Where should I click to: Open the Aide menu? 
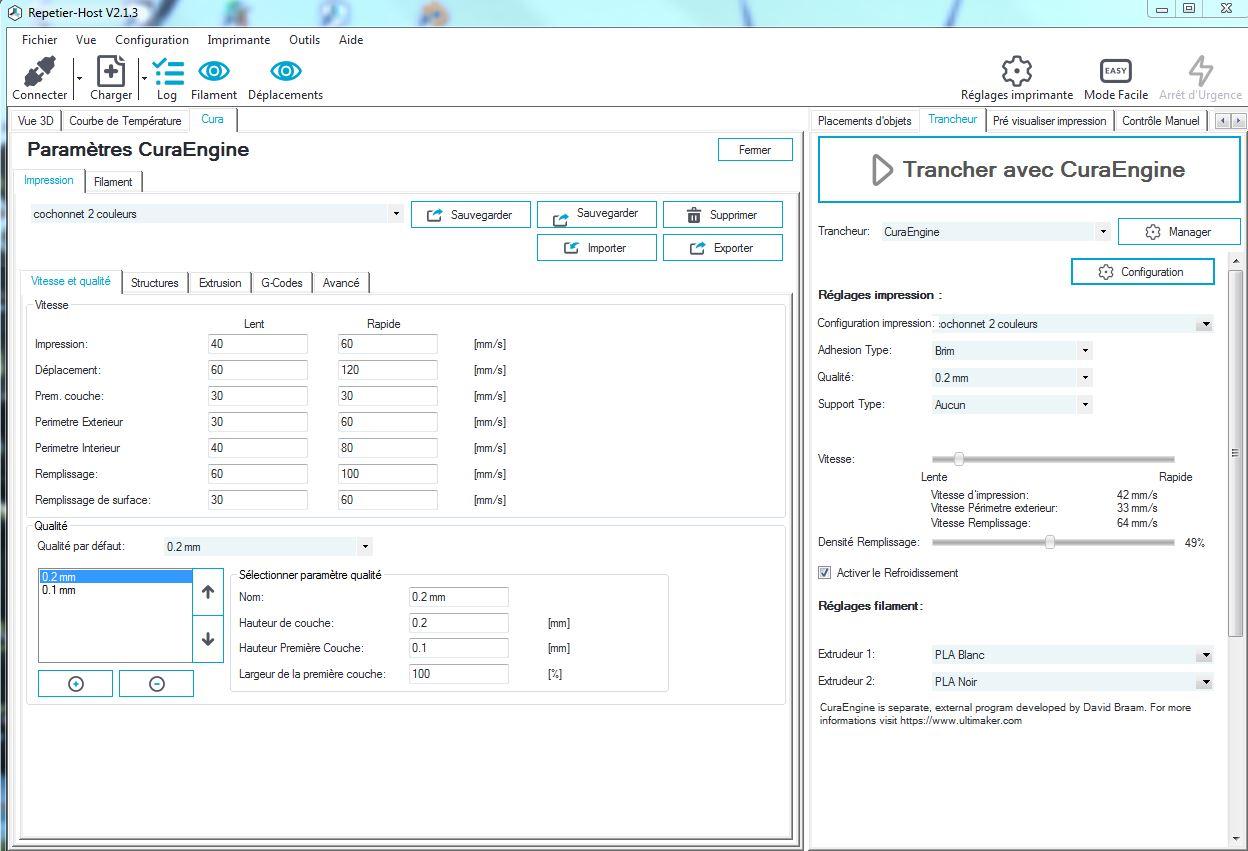(x=351, y=40)
